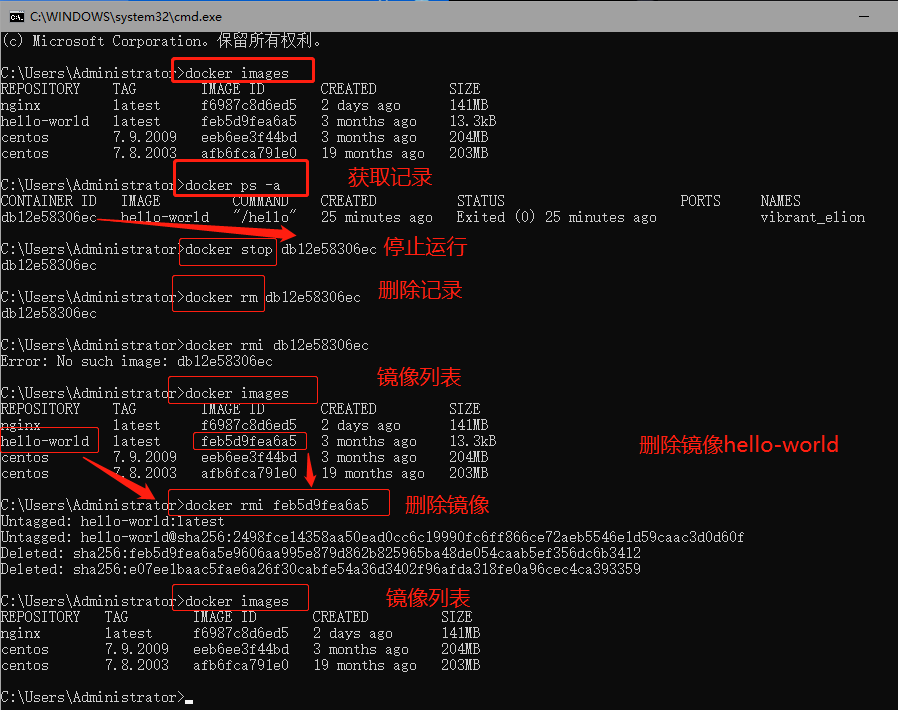The width and height of the screenshot is (898, 710).
Task: Click image ID feb5d9fea6a5 in second listing
Action: (249, 441)
